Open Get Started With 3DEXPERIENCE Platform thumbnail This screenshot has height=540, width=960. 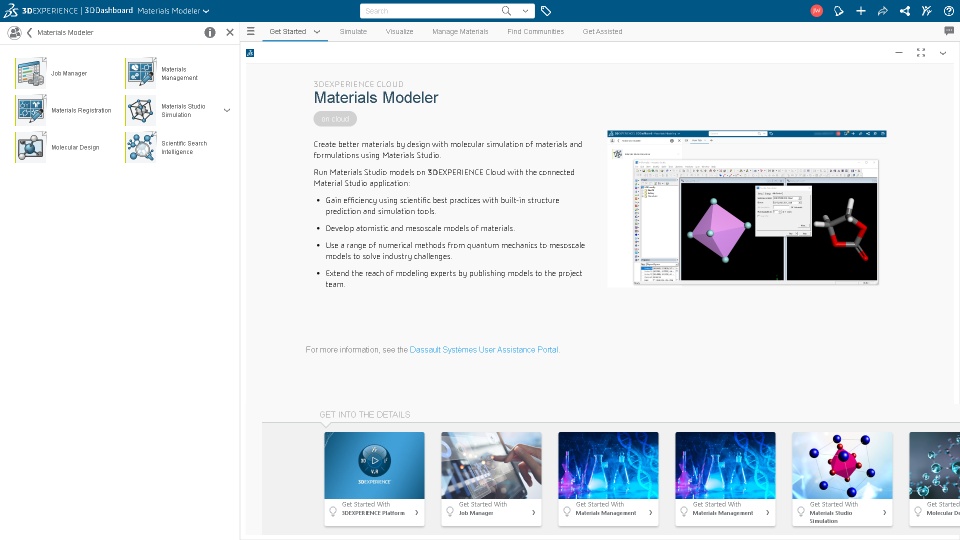tap(374, 465)
